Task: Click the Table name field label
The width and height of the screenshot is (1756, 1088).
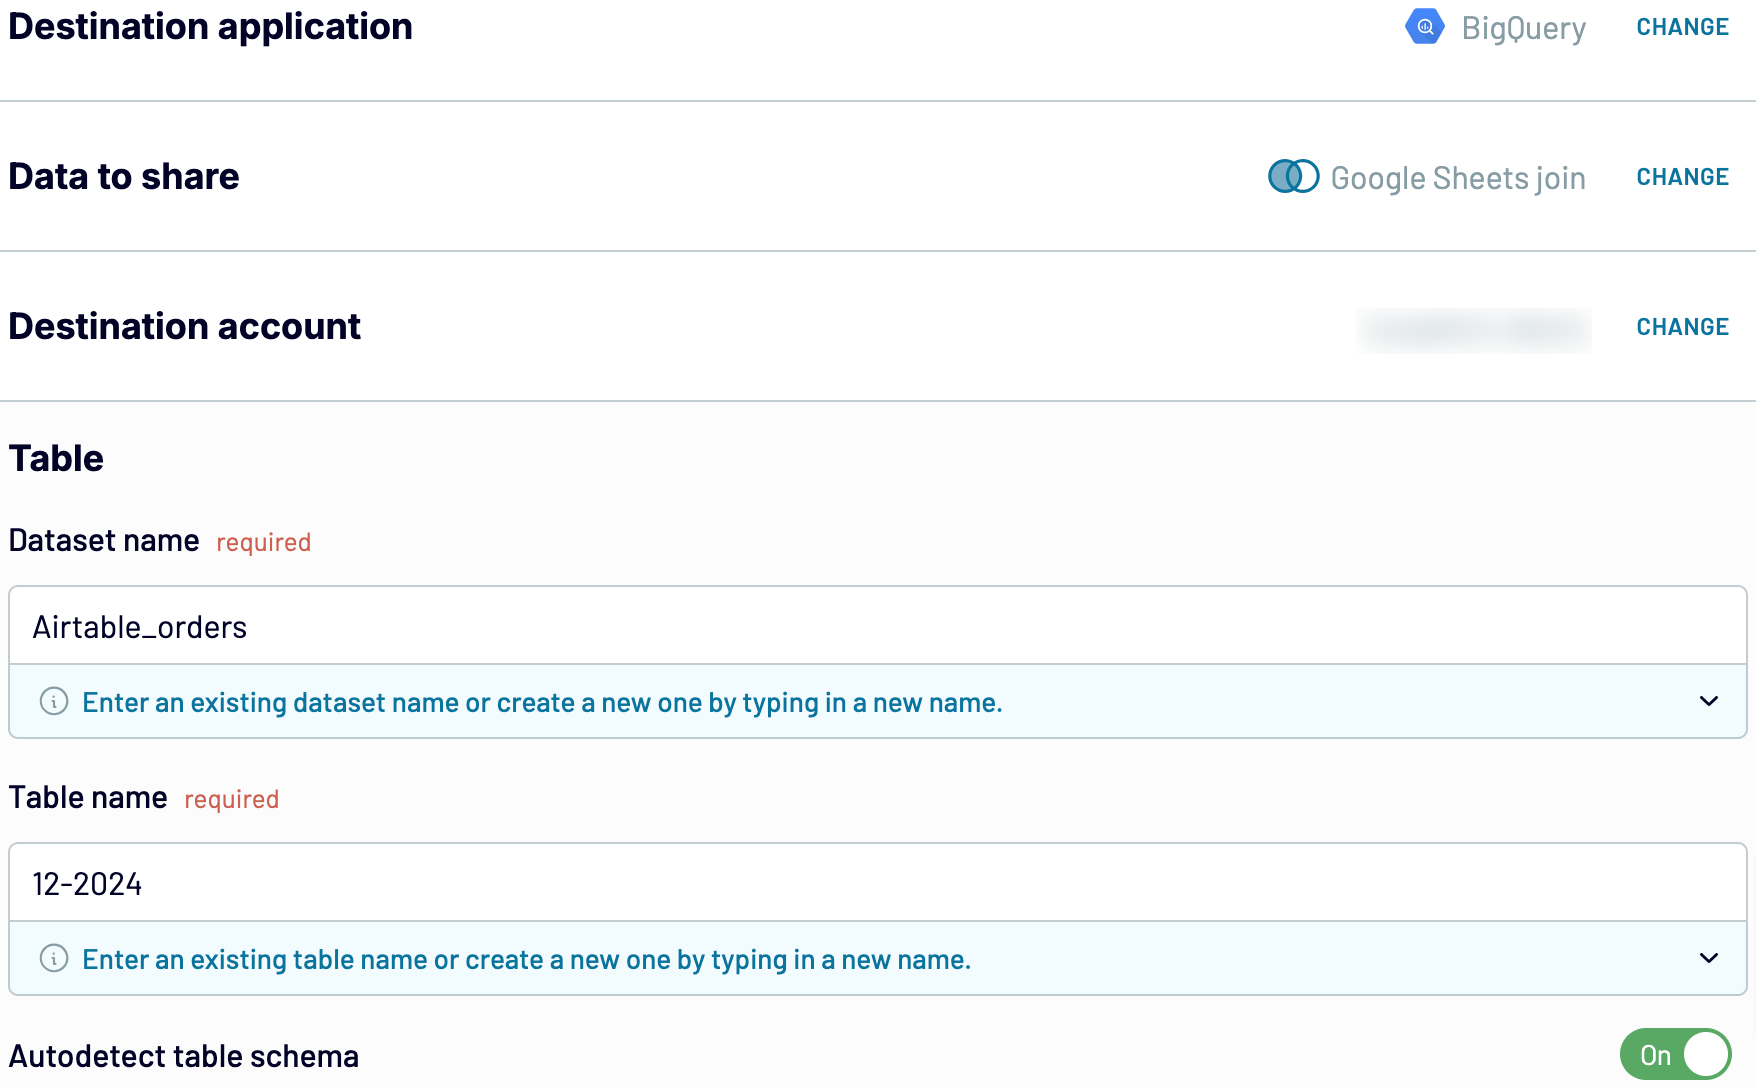Action: click(x=88, y=798)
